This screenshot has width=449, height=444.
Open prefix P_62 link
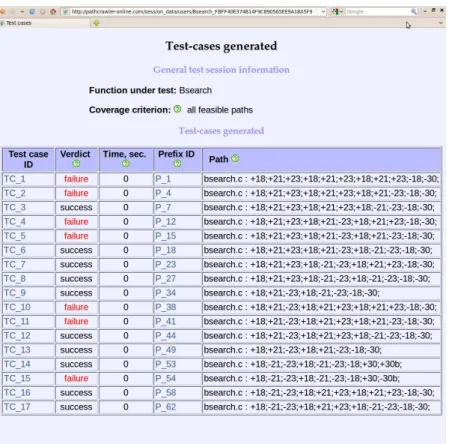[x=165, y=407]
